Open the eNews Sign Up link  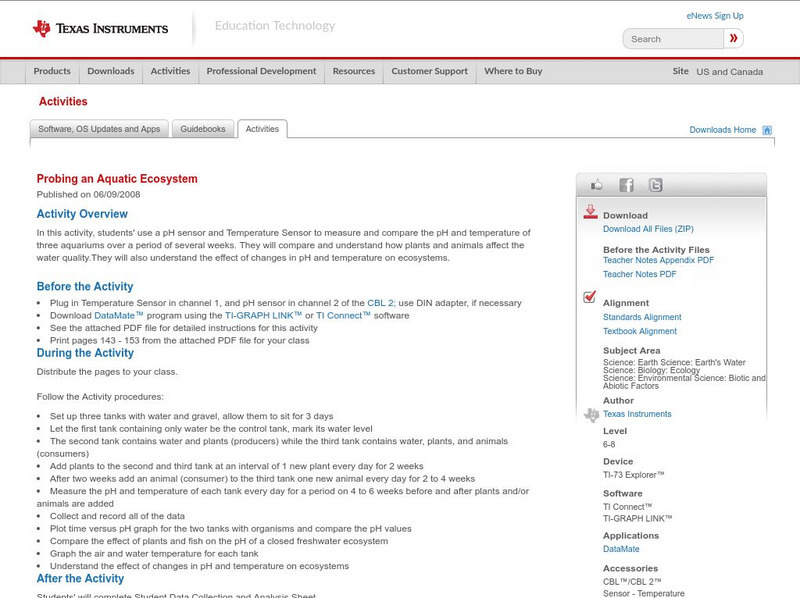715,16
